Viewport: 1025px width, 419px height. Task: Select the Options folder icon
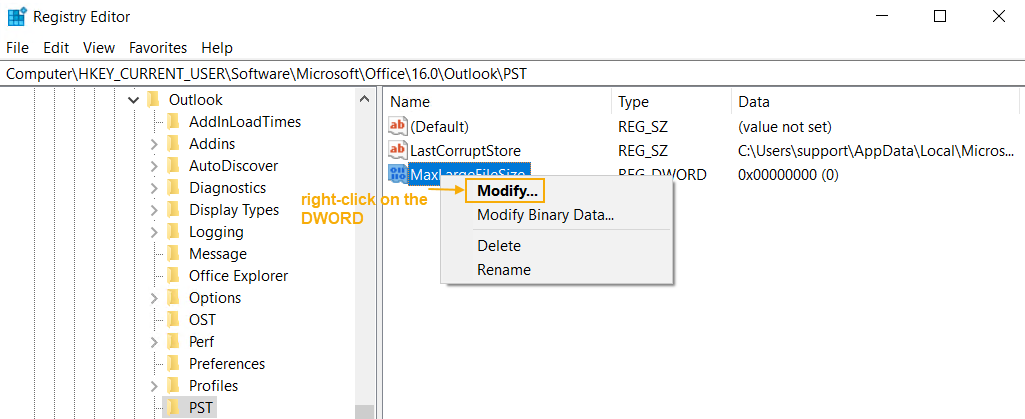[173, 297]
